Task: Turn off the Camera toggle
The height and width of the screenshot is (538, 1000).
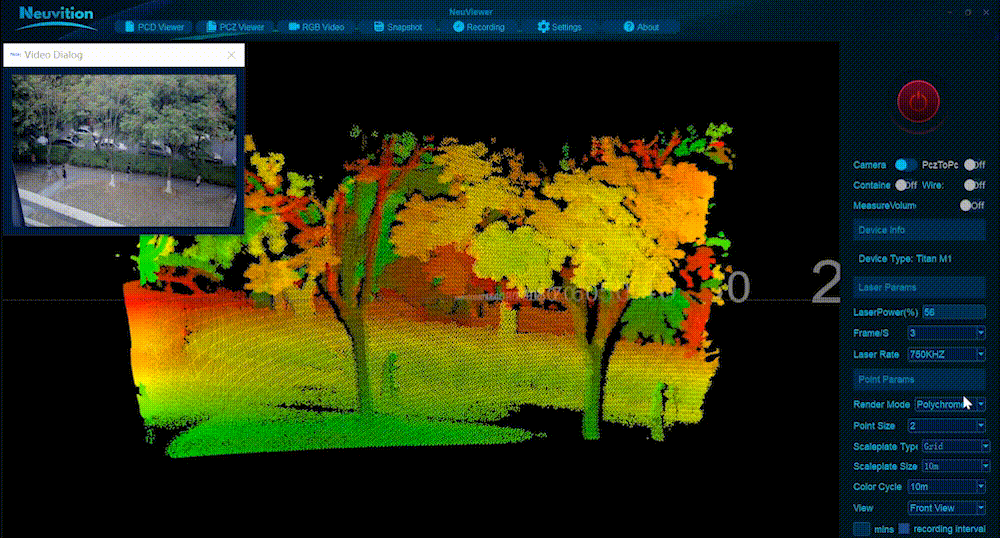Action: click(906, 165)
